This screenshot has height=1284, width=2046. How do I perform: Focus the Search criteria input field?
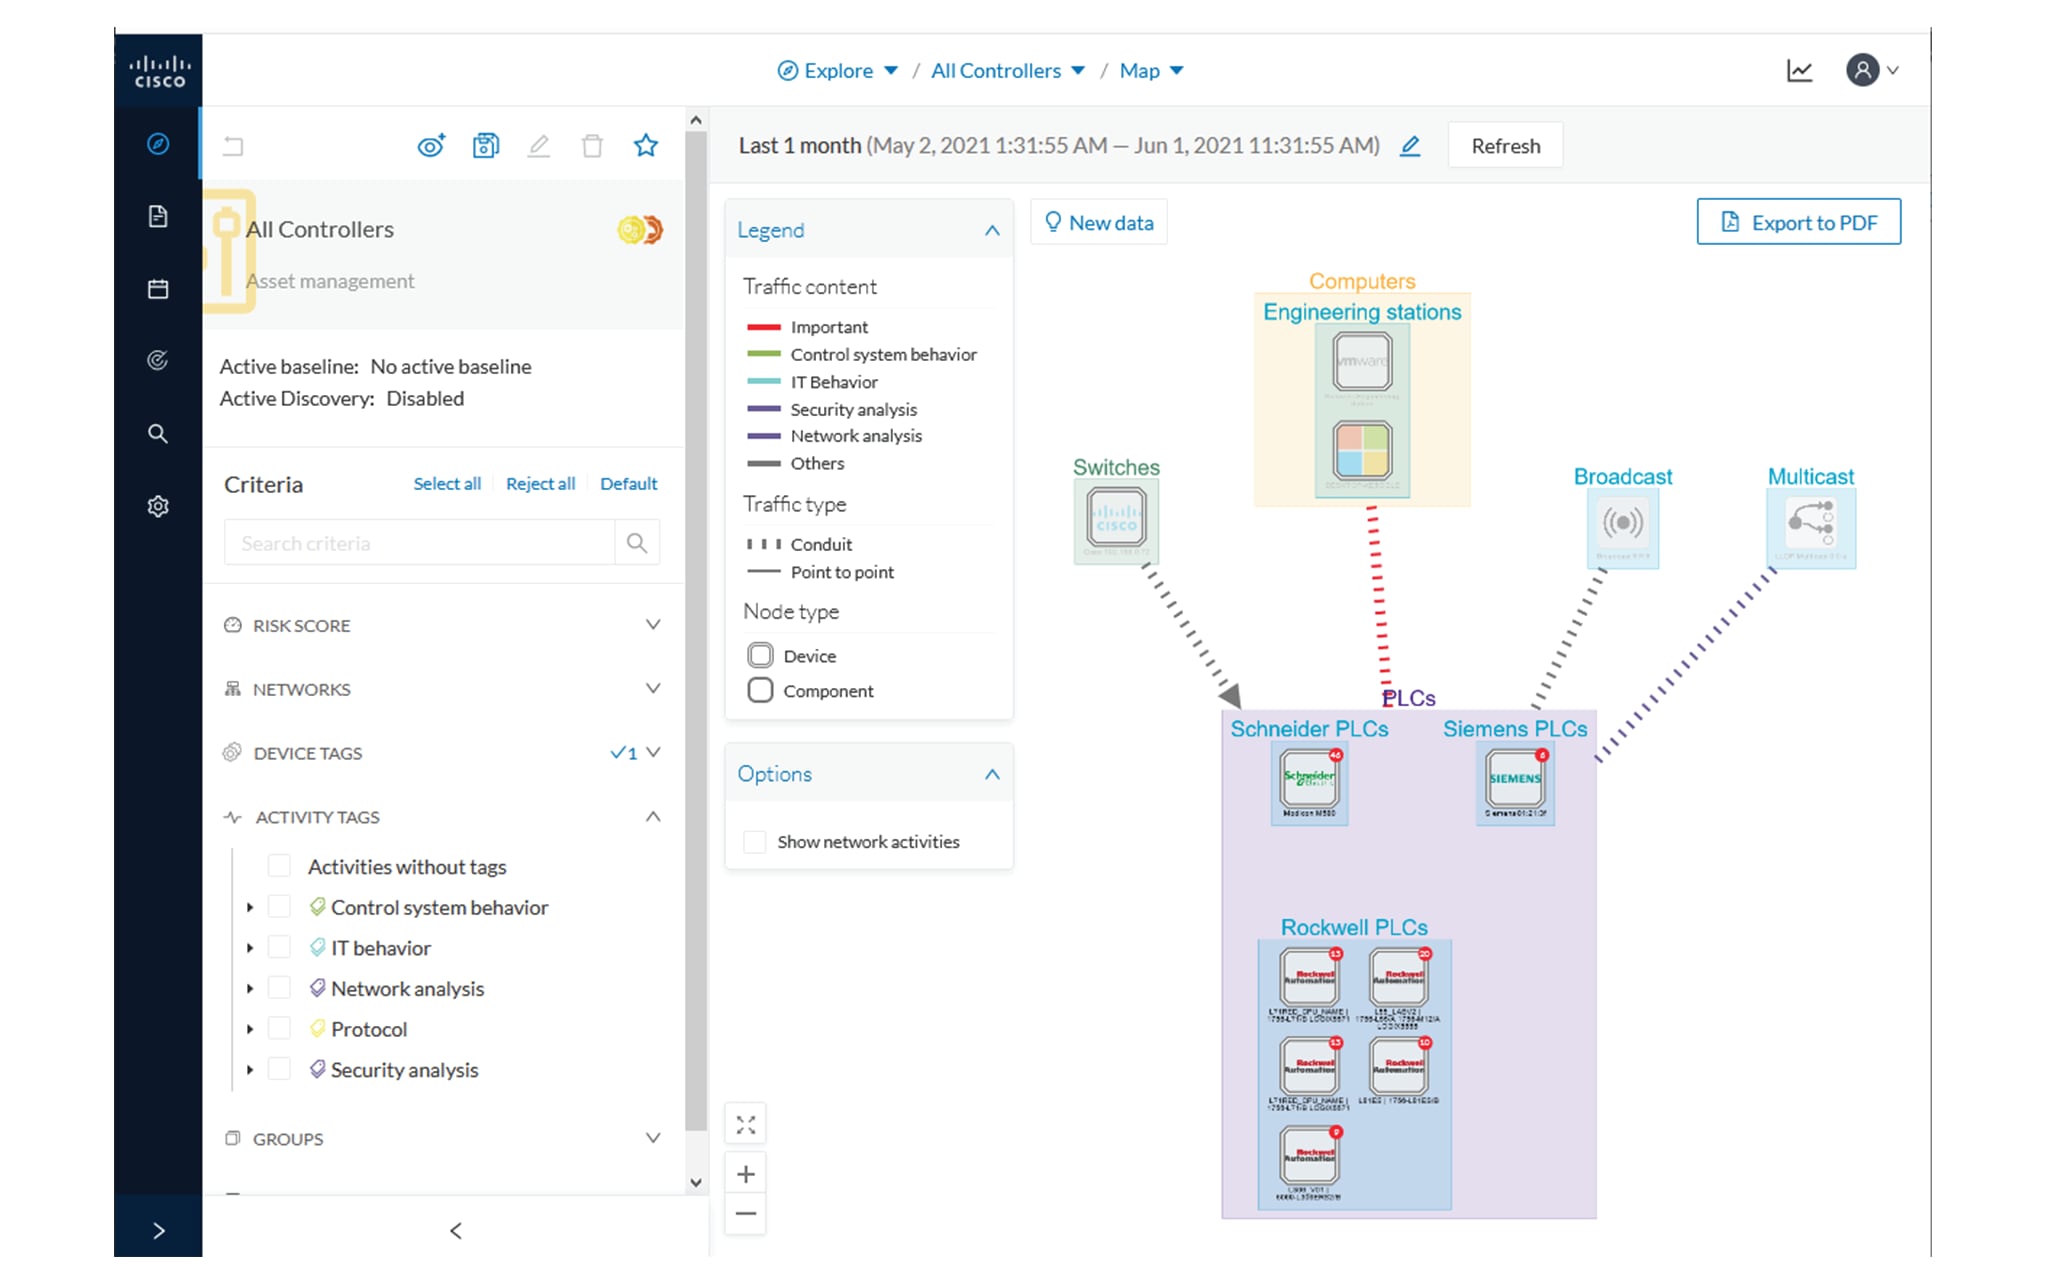(419, 543)
